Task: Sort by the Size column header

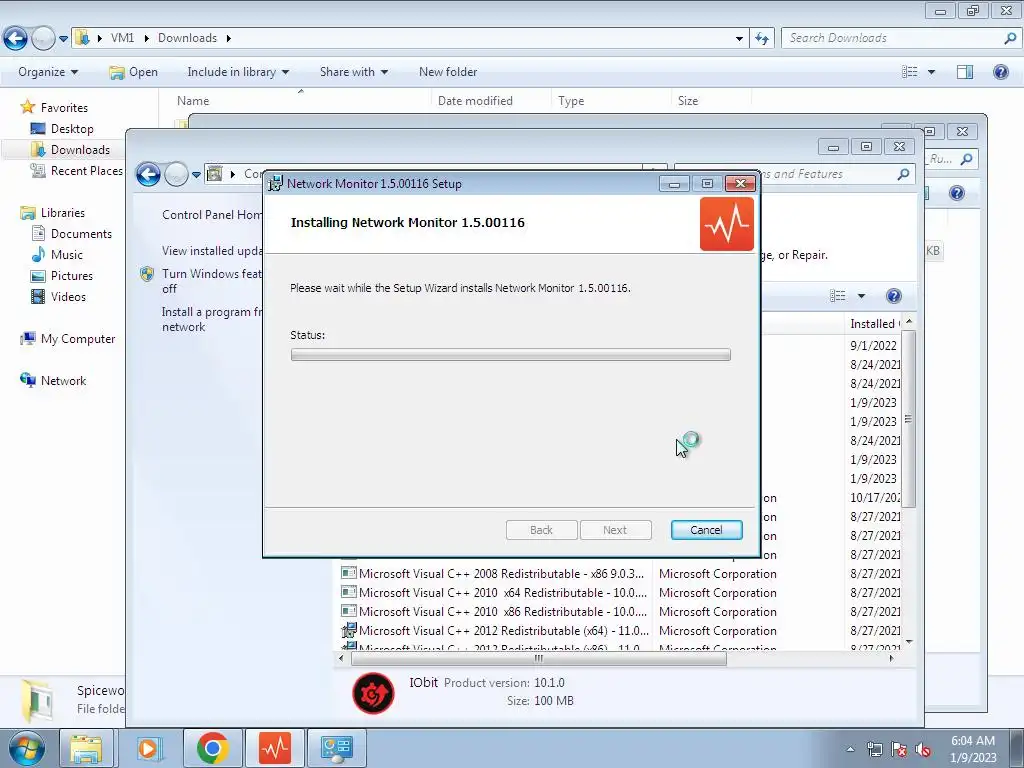Action: (x=688, y=101)
